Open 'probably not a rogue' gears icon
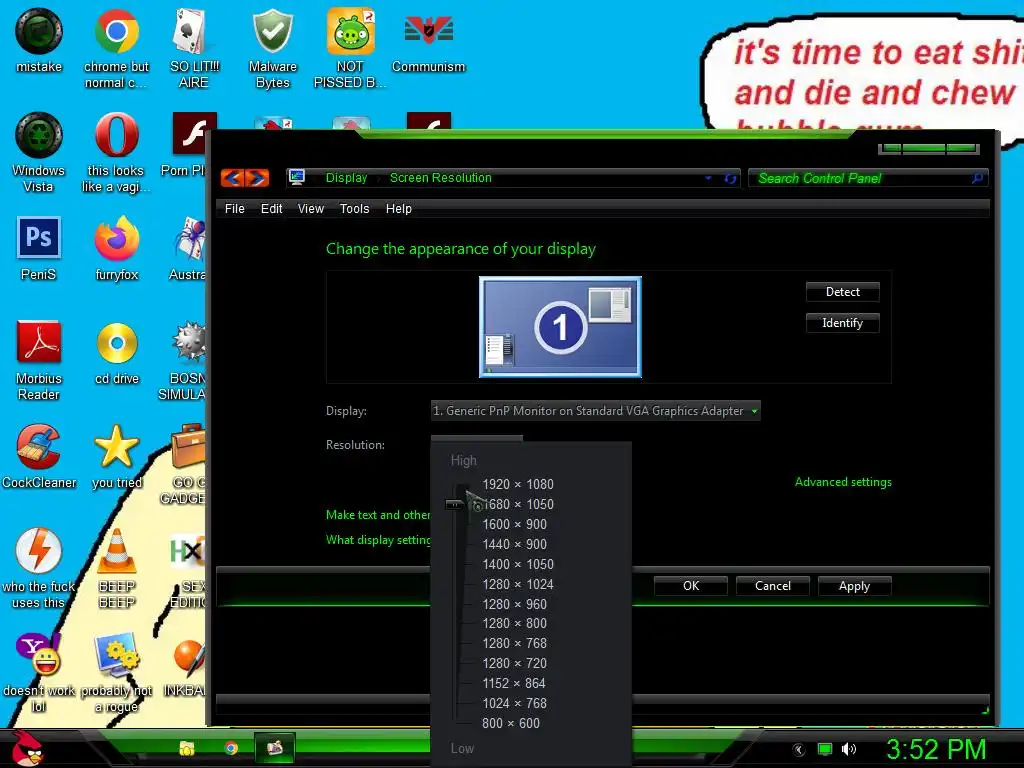 [x=116, y=672]
